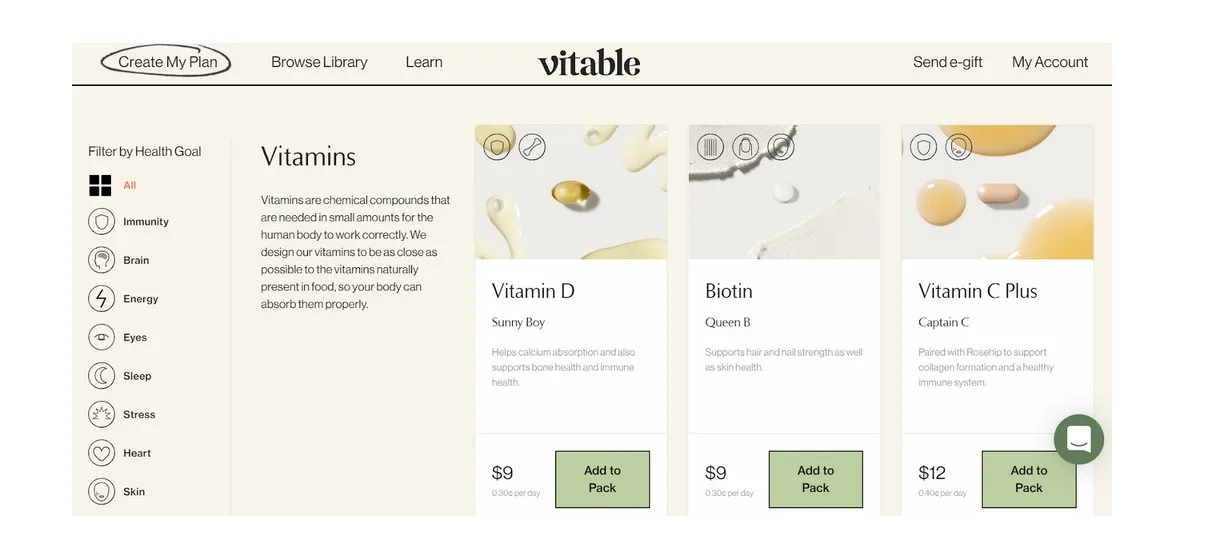Show All products grid icon

(100, 185)
